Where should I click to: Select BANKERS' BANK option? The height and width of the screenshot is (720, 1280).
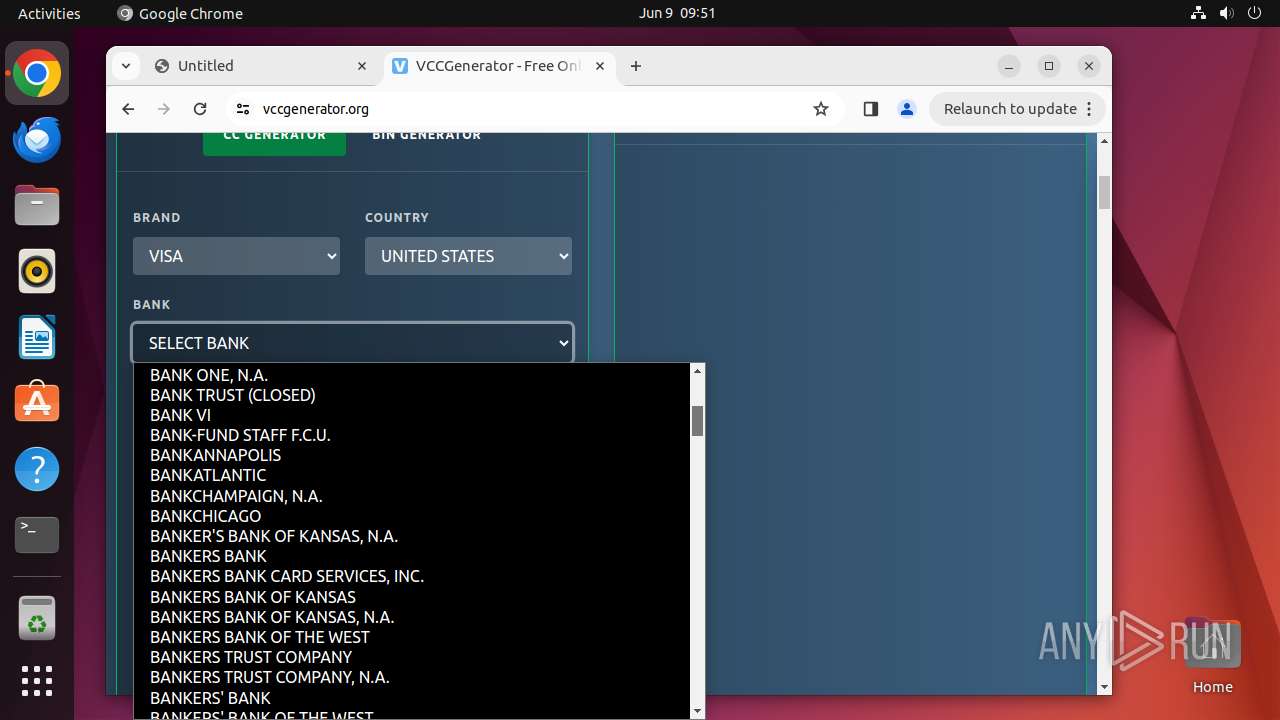coord(412,698)
